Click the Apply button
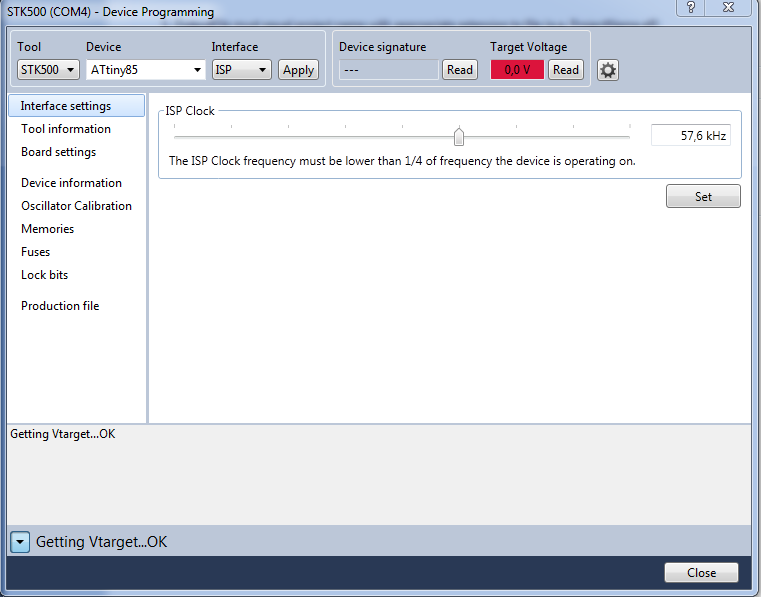 pyautogui.click(x=298, y=70)
